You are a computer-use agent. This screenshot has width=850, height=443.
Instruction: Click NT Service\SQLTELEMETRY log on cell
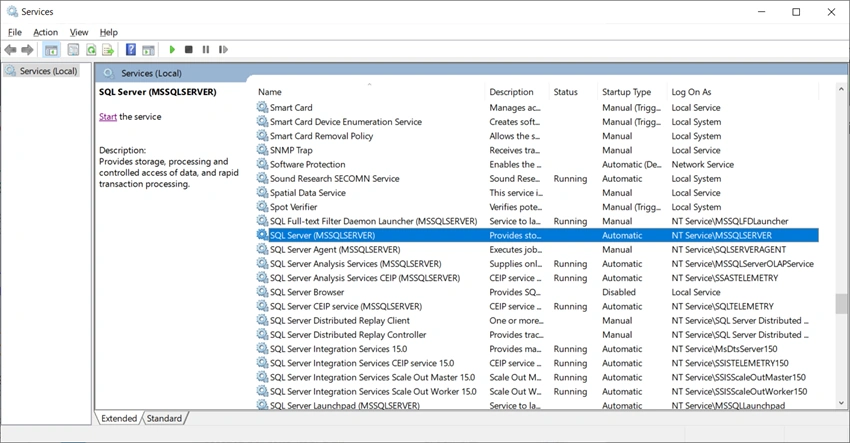[x=723, y=306]
